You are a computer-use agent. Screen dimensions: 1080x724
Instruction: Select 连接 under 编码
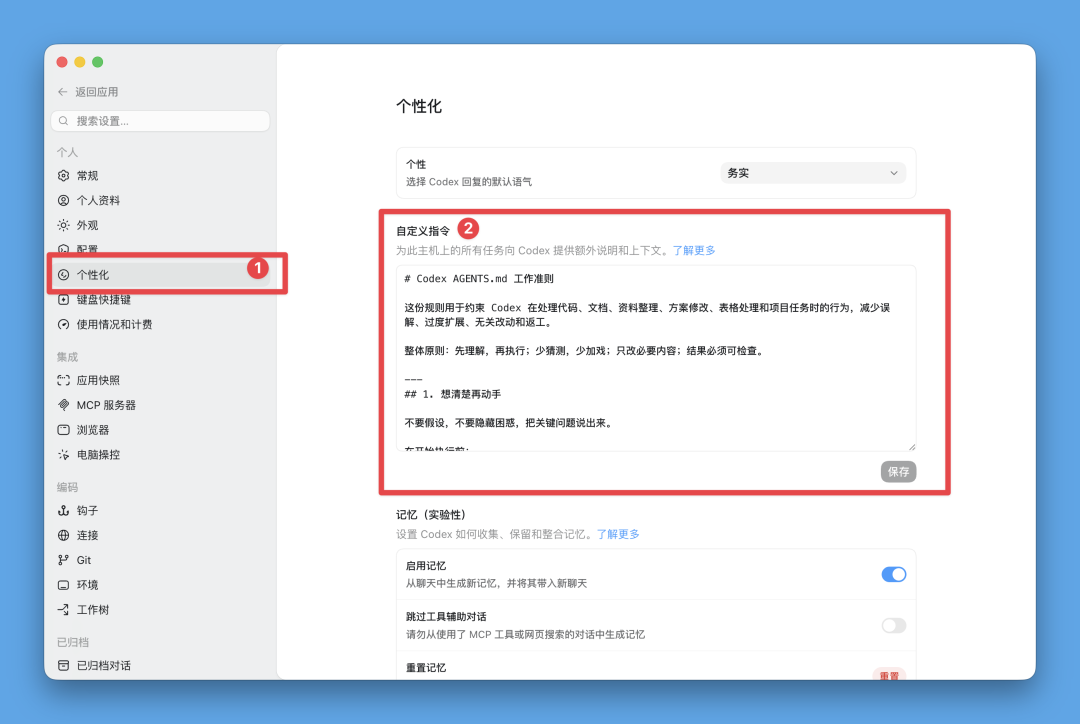point(160,535)
